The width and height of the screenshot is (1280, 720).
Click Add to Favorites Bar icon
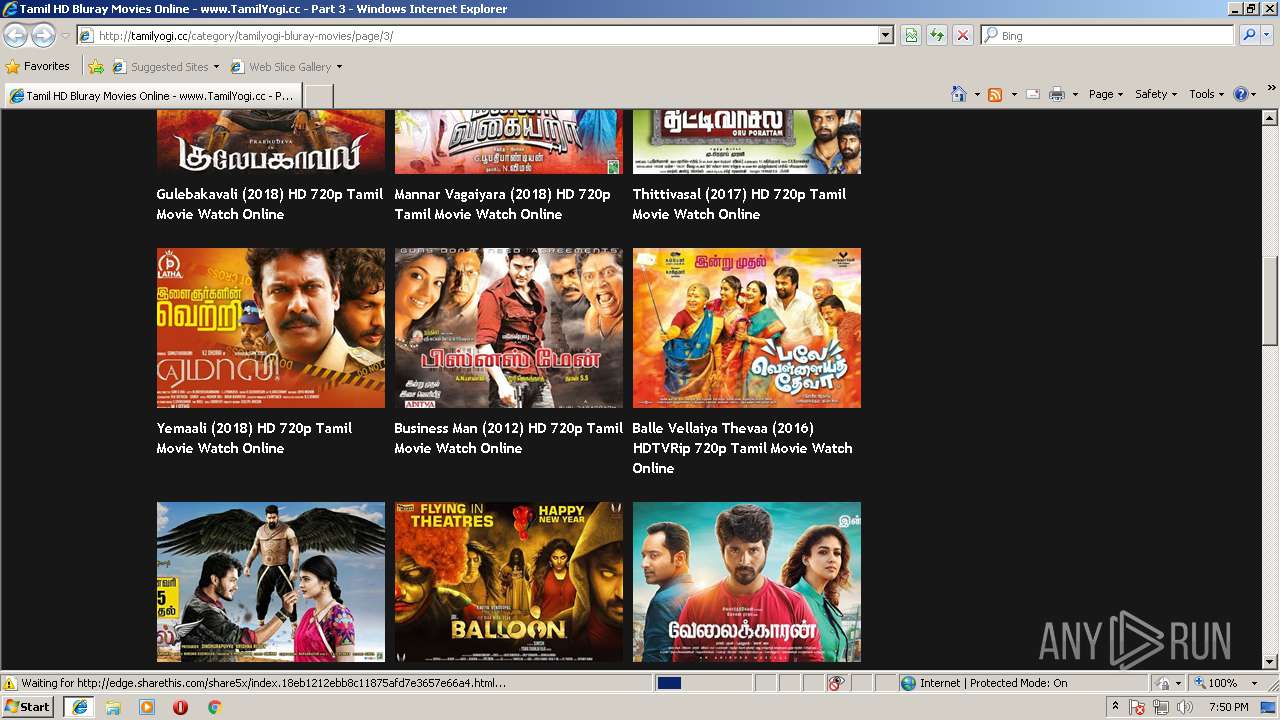pyautogui.click(x=95, y=67)
